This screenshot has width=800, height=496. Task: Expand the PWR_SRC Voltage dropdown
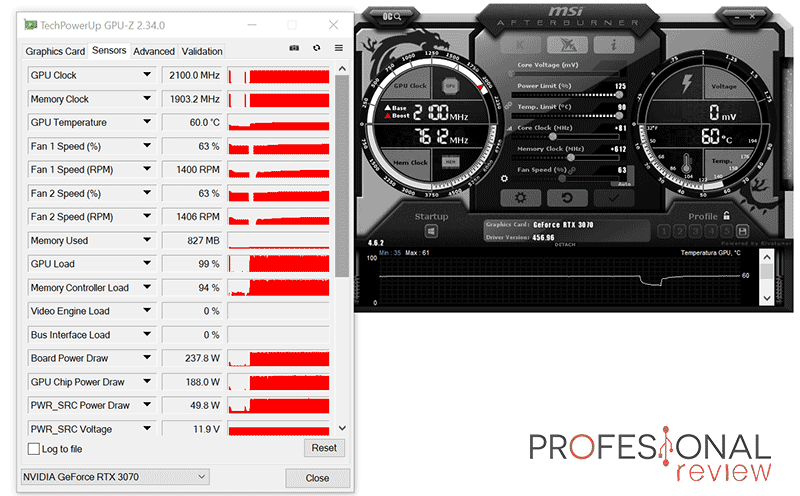(x=147, y=428)
